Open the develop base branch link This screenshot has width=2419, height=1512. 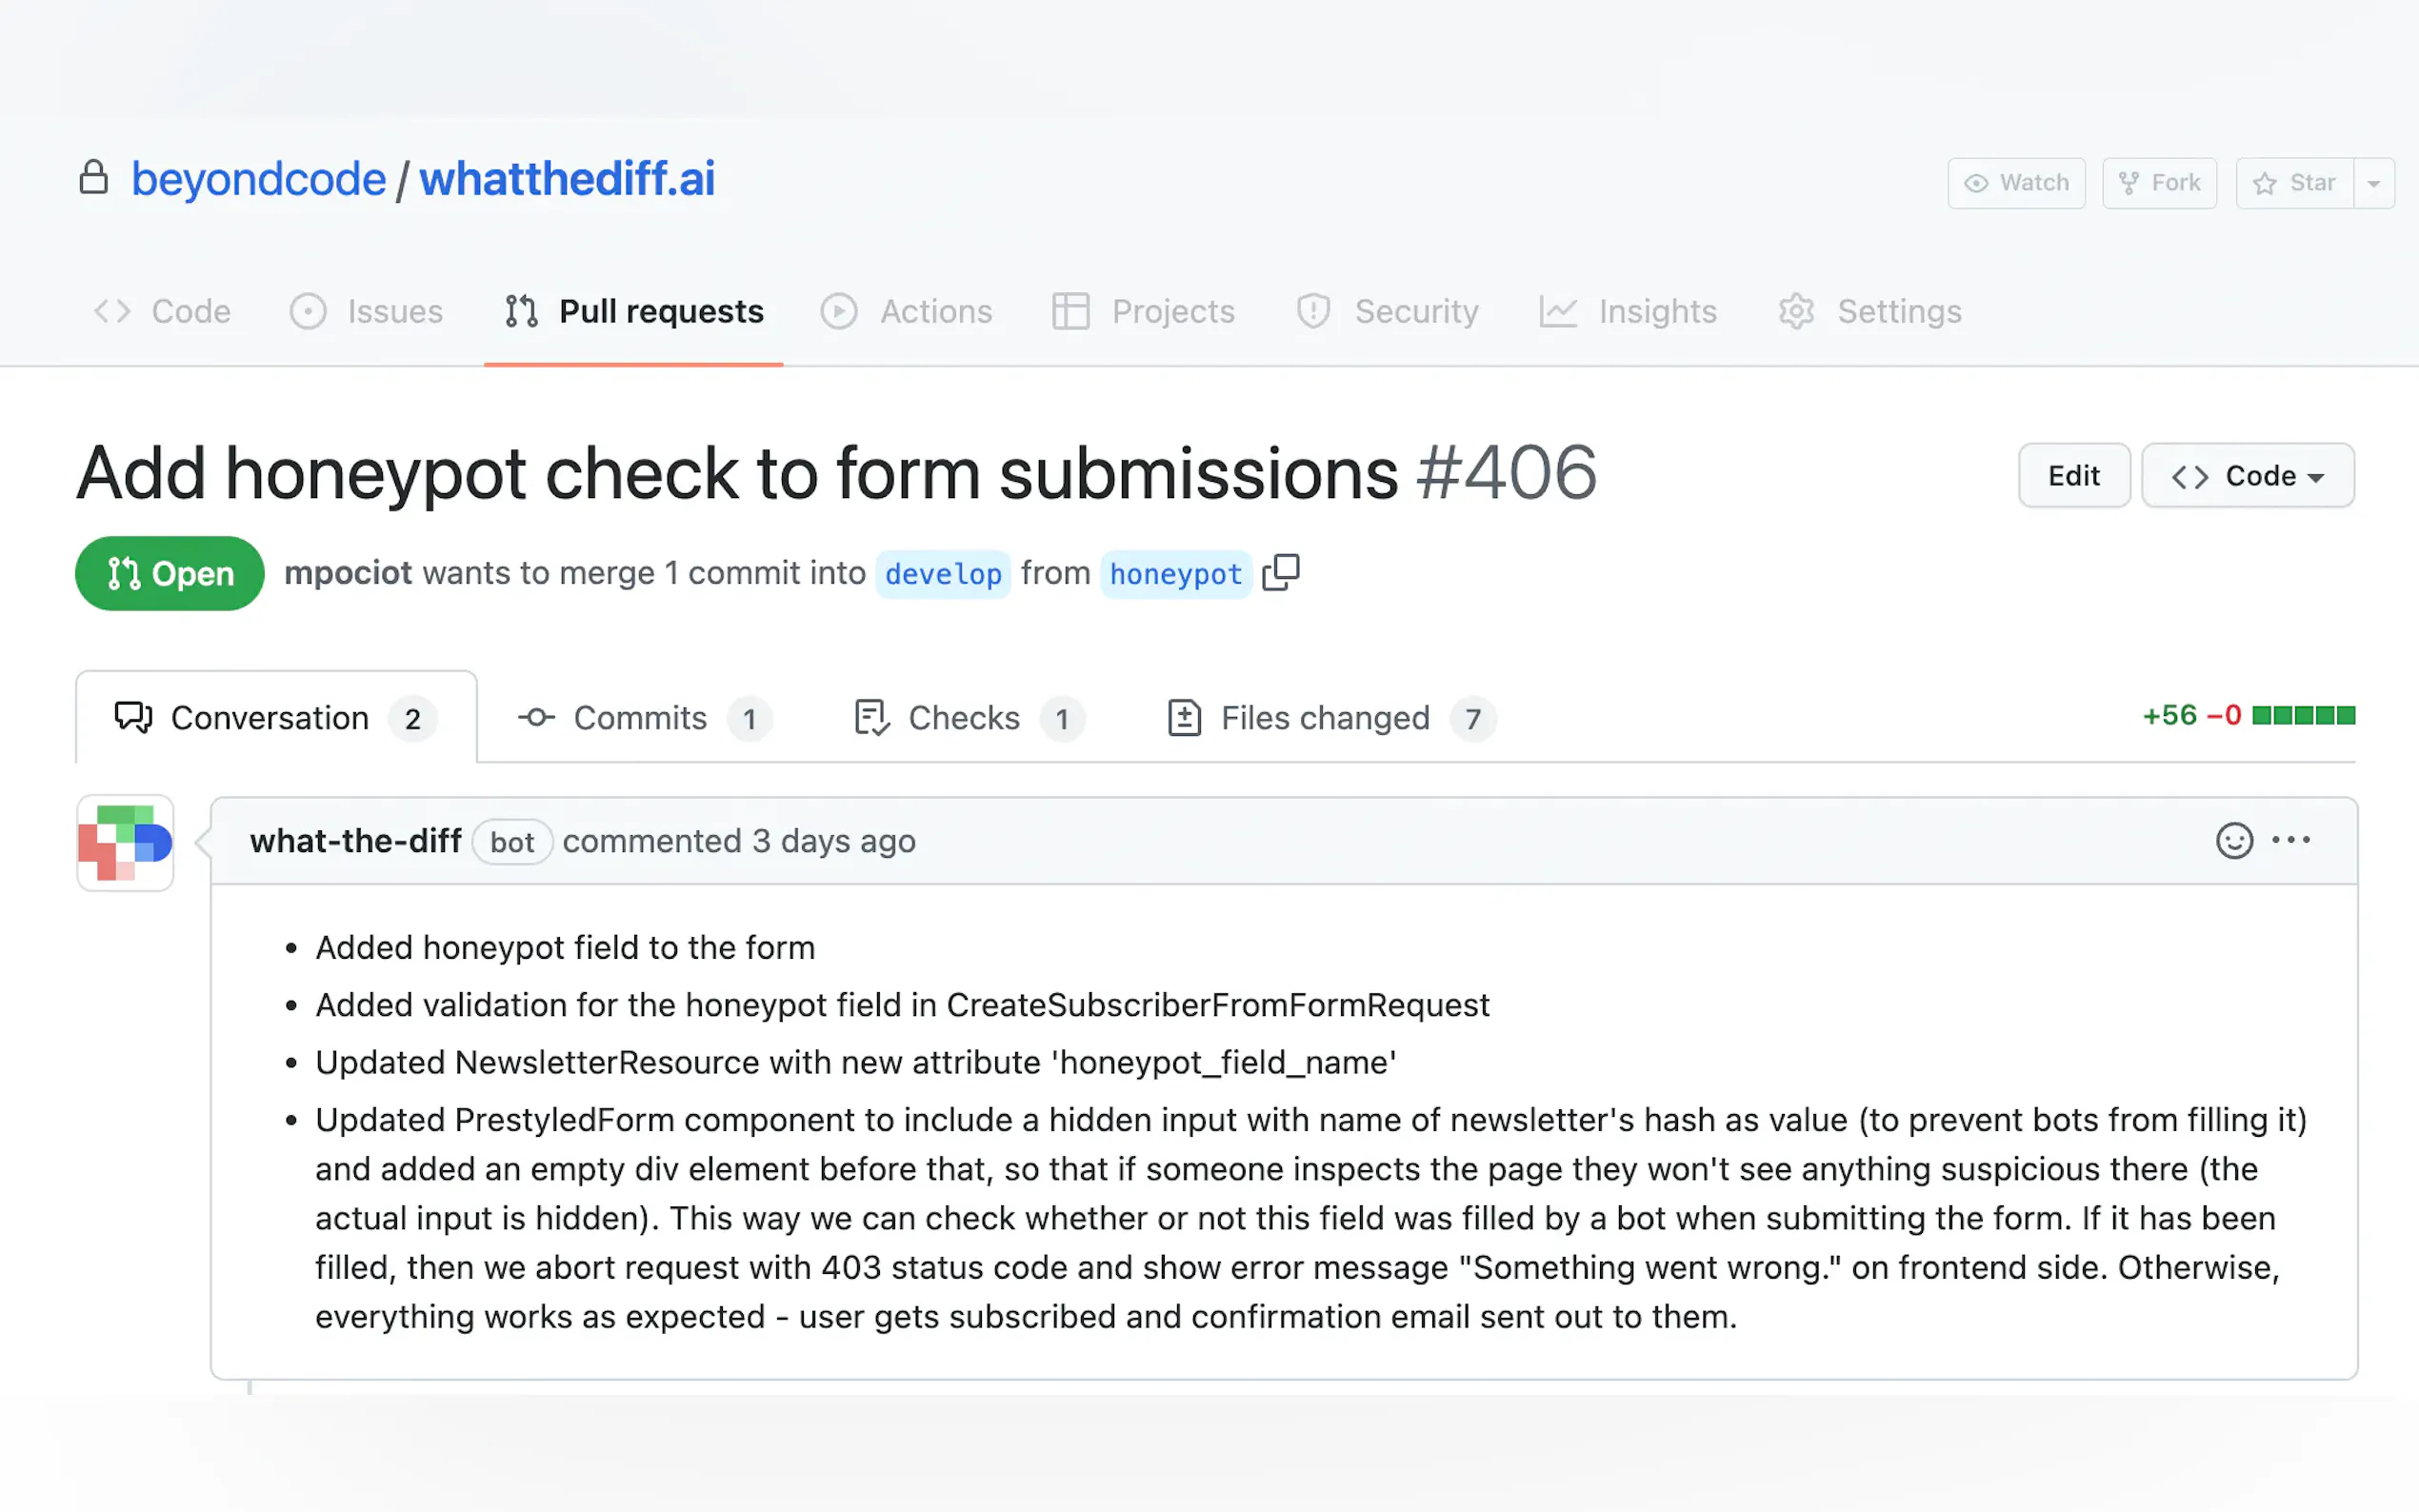943,574
